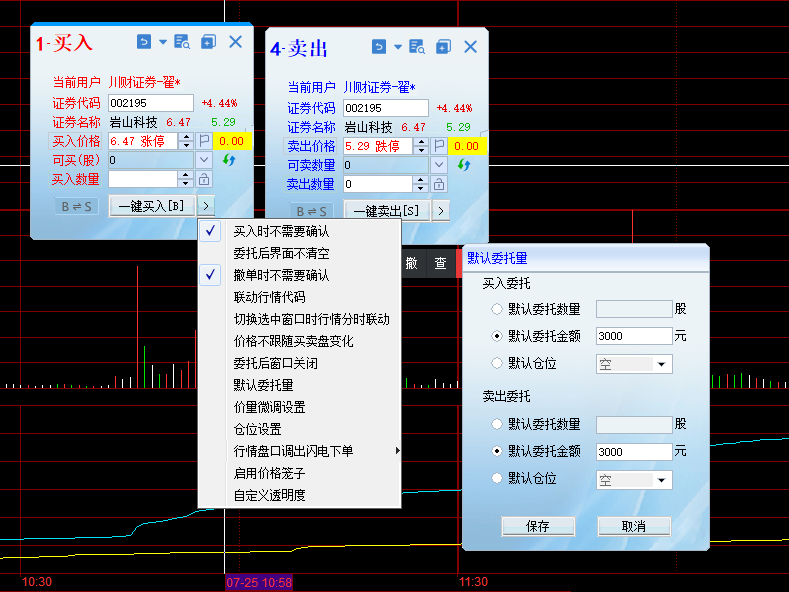This screenshot has width=789, height=592.
Task: Open 默认仓位 dropdown under 买入委托
Action: click(634, 364)
